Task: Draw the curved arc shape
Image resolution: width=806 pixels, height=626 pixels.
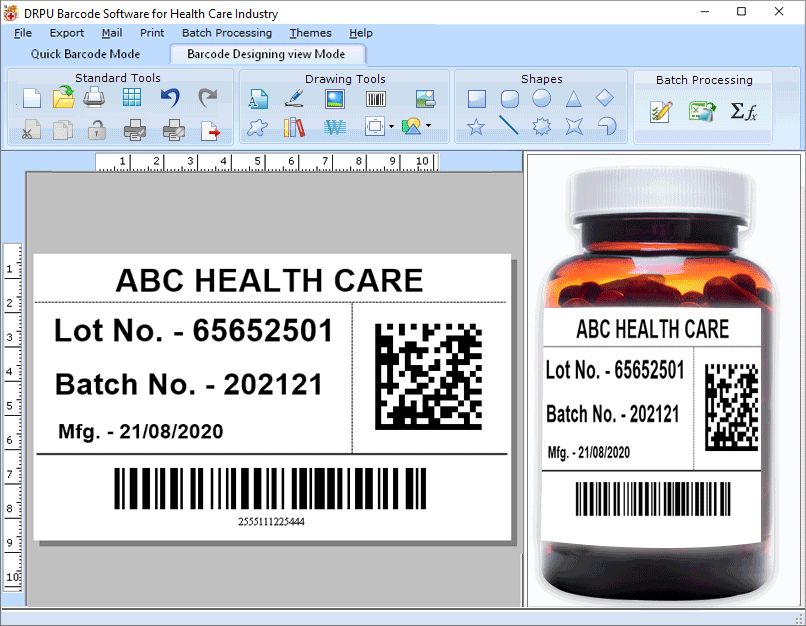Action: pyautogui.click(x=607, y=125)
